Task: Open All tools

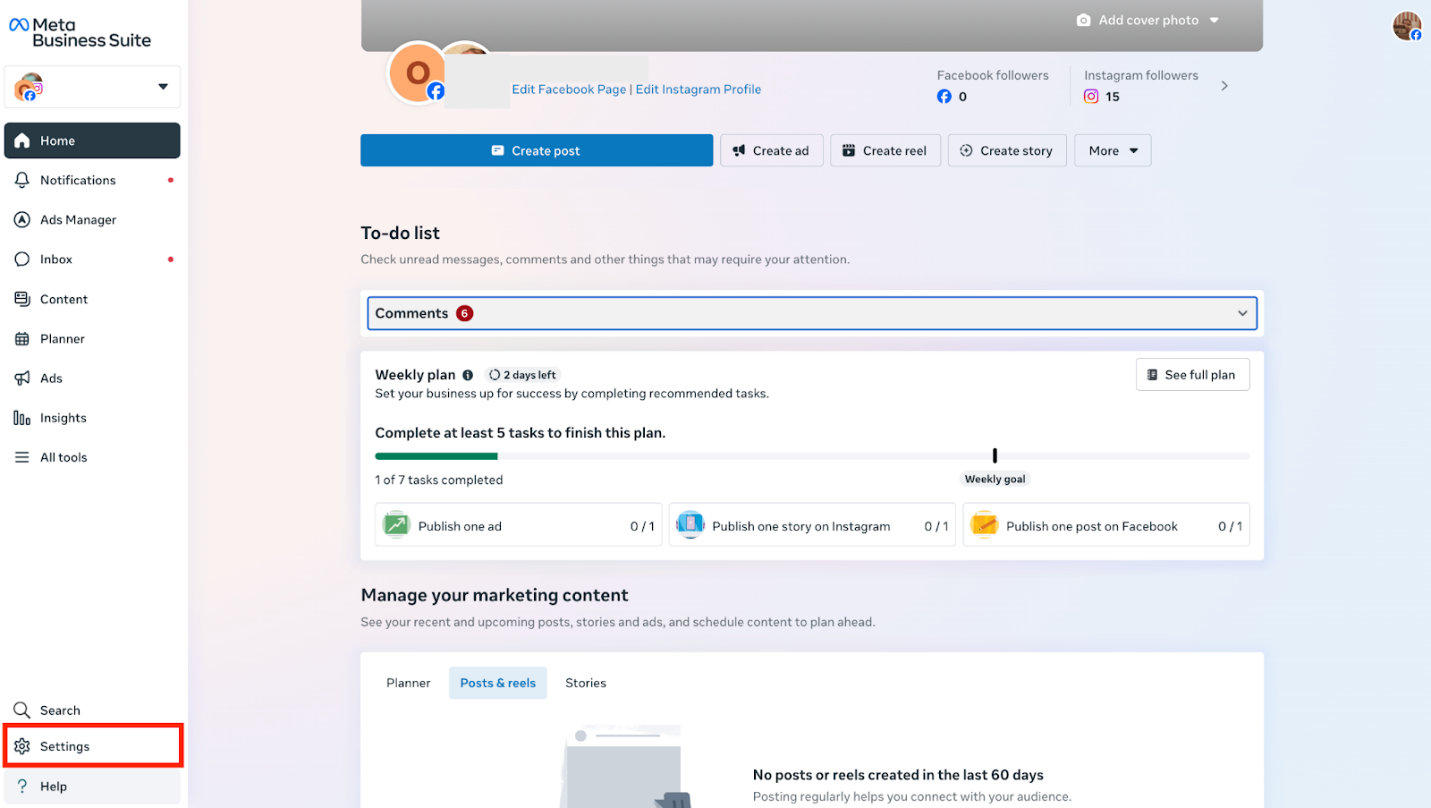Action: (62, 457)
